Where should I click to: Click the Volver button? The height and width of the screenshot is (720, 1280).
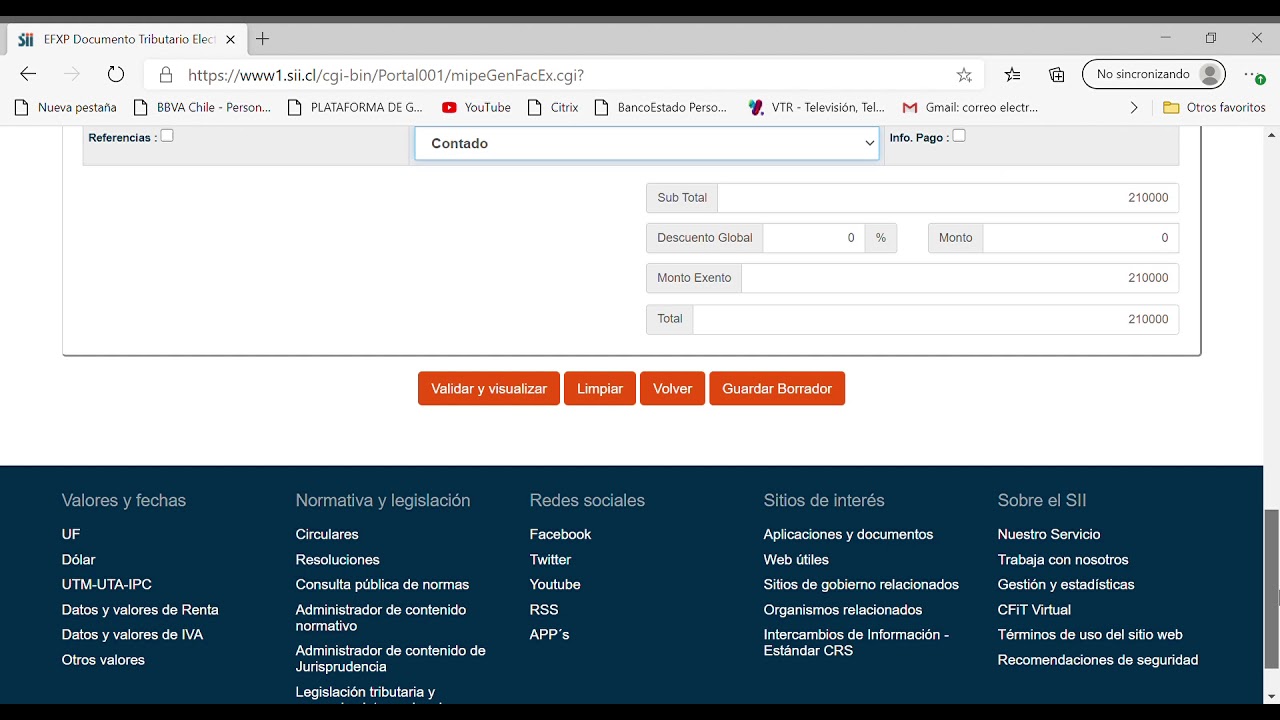coord(672,389)
